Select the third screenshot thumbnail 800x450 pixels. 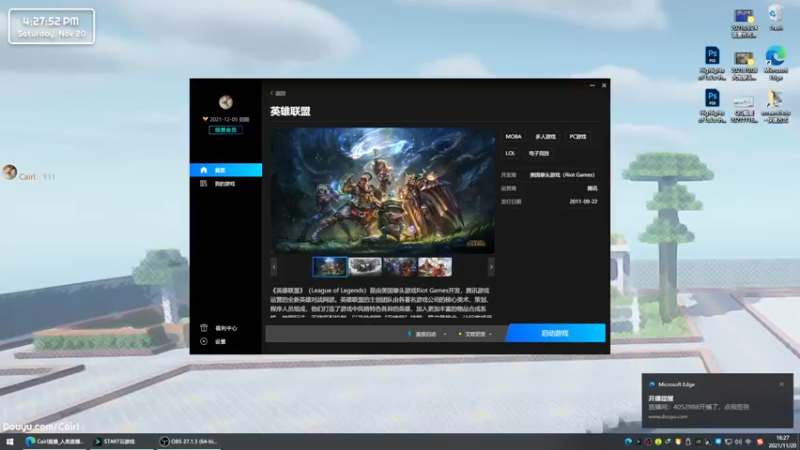[x=400, y=267]
